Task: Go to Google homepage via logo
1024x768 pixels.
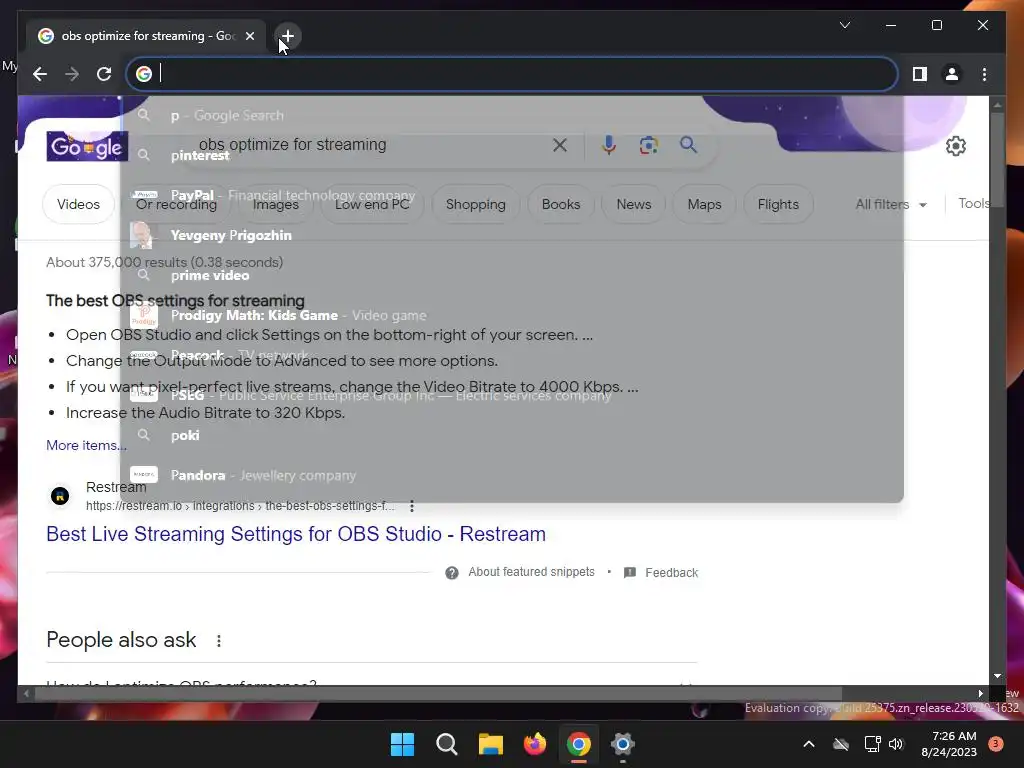Action: tap(87, 146)
